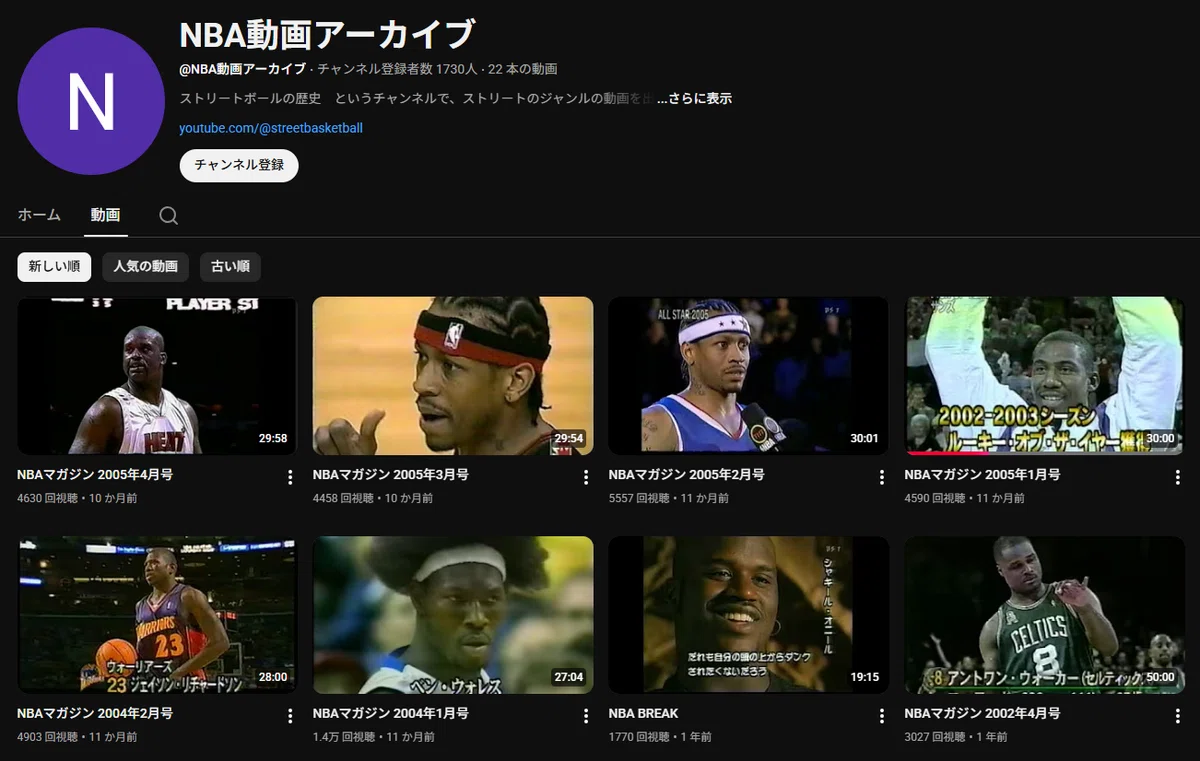Screen dimensions: 1200x761
Task: Open options menu for NBAマガジン 2005年3月号
Action: 586,478
